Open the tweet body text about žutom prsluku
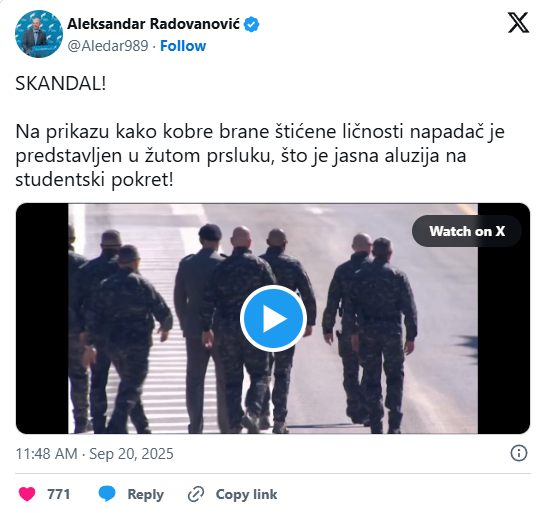The height and width of the screenshot is (513, 539). (260, 155)
